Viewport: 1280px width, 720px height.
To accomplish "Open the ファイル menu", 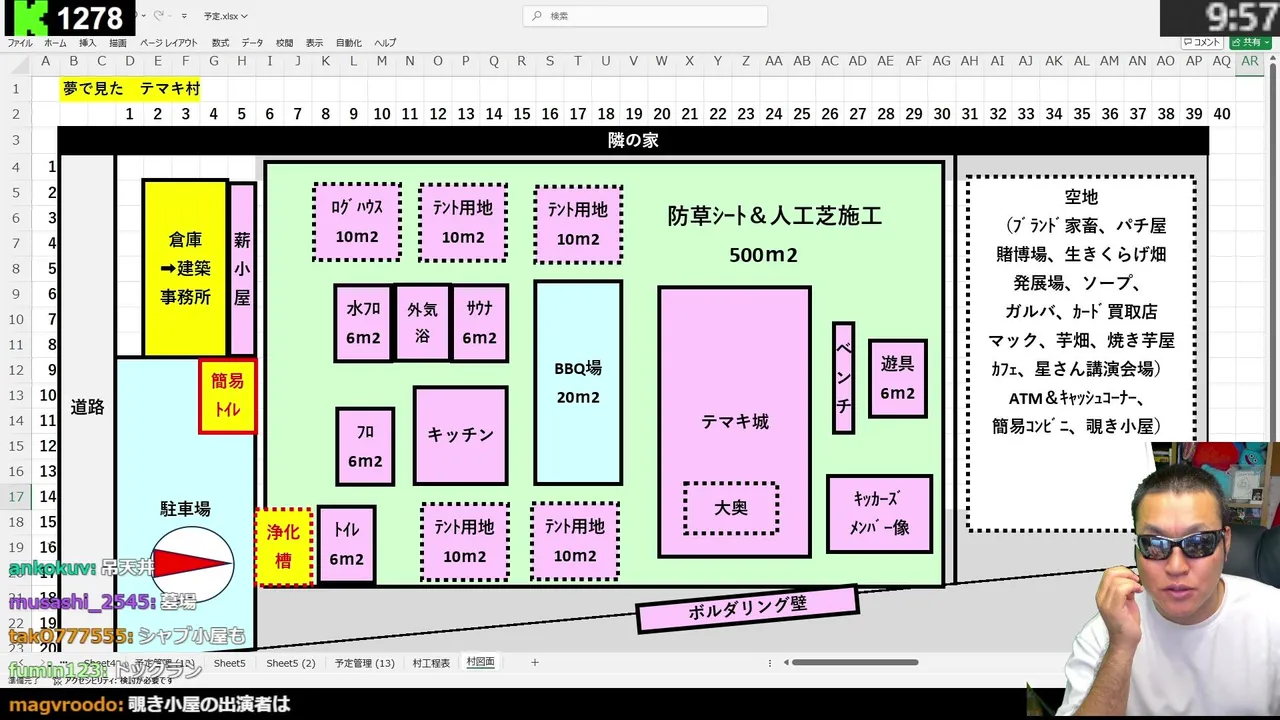I will coord(20,43).
